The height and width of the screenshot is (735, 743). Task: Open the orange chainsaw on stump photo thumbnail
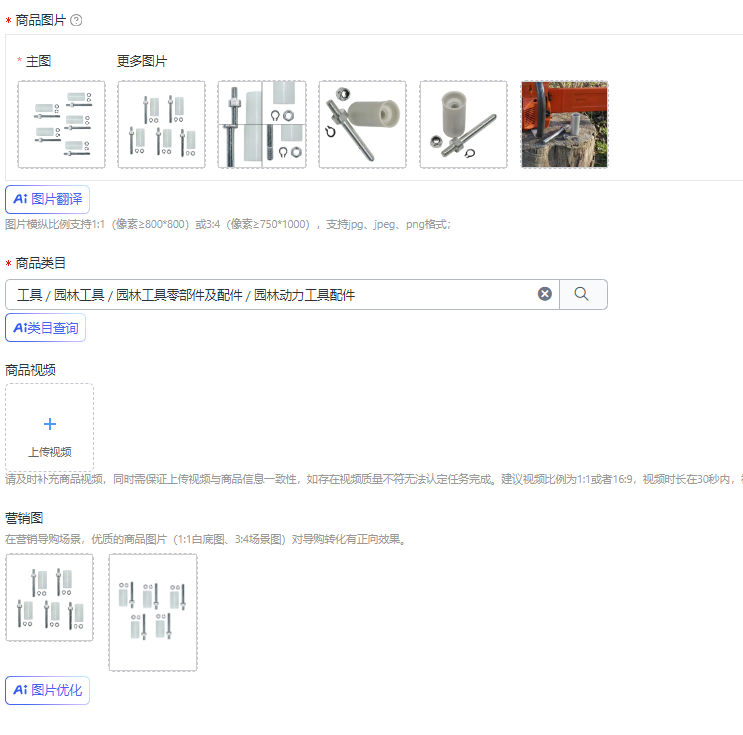click(564, 125)
